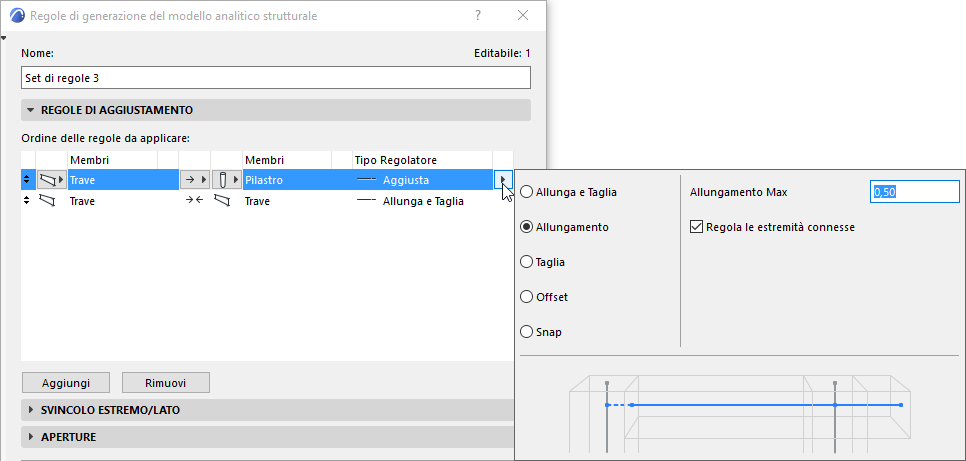The height and width of the screenshot is (461, 966).
Task: Open the connection direction arrow dropdown in the first row
Action: [195, 180]
